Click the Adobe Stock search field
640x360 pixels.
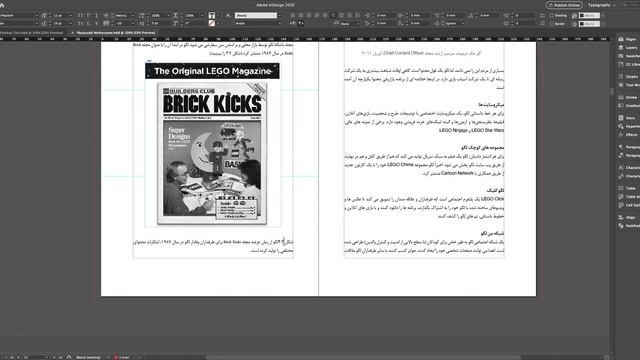pyautogui.click(x=631, y=5)
